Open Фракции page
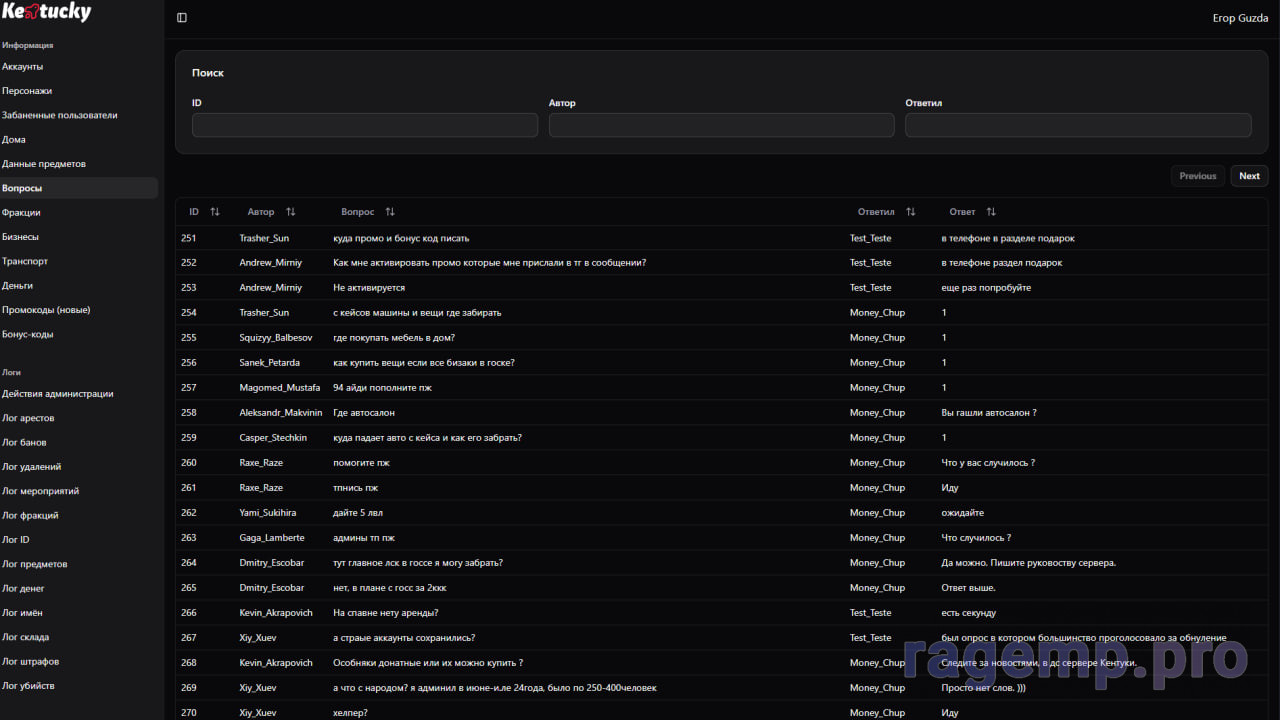Screen dimensions: 1280x720 coord(21,213)
